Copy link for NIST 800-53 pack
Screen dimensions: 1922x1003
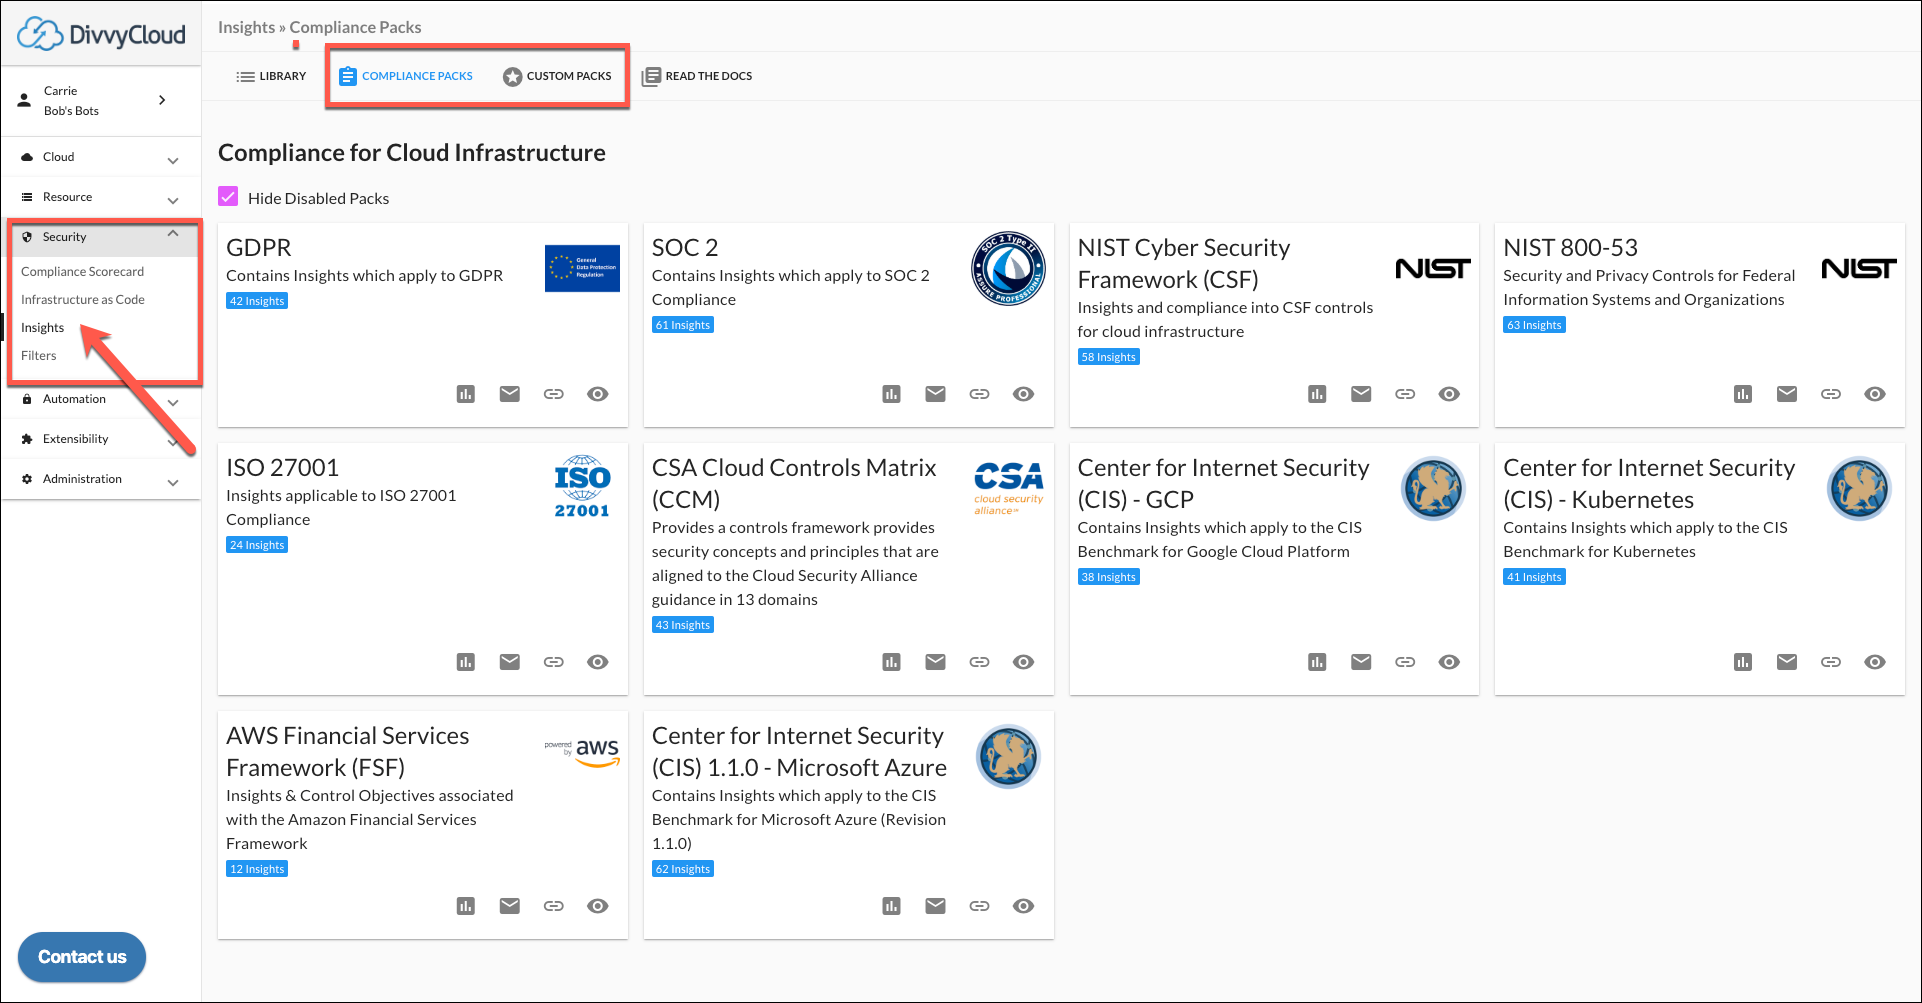1831,394
